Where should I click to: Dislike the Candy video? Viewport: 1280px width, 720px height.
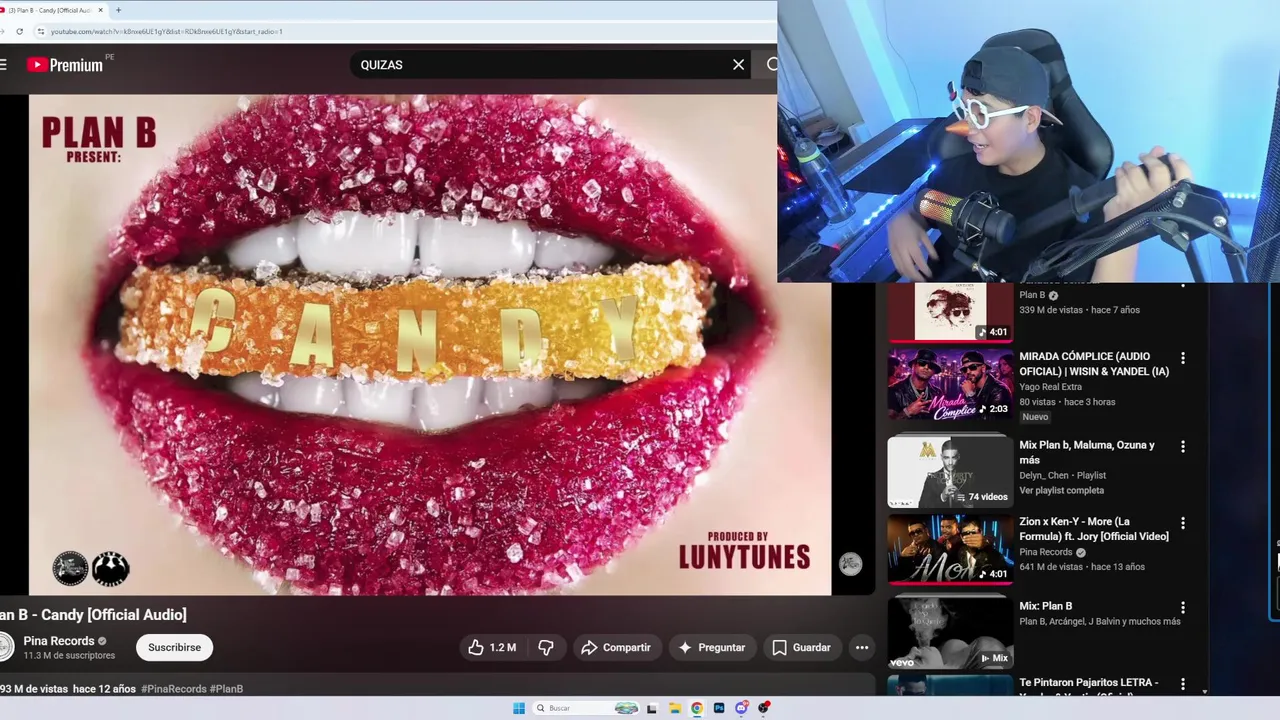546,647
